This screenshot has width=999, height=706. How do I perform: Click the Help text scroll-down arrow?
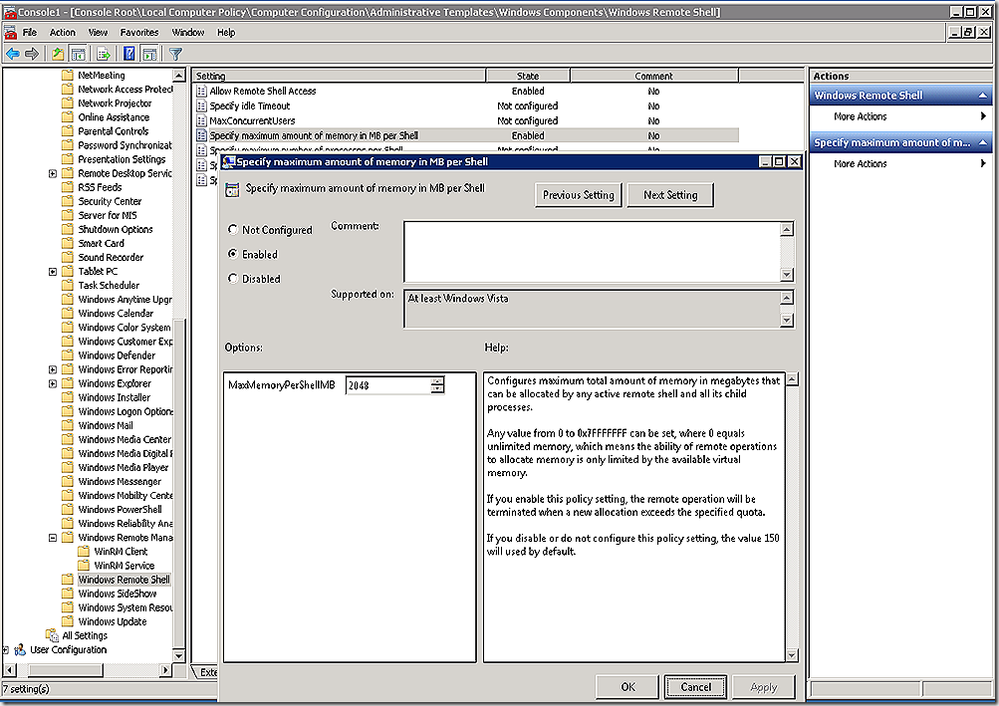point(792,655)
